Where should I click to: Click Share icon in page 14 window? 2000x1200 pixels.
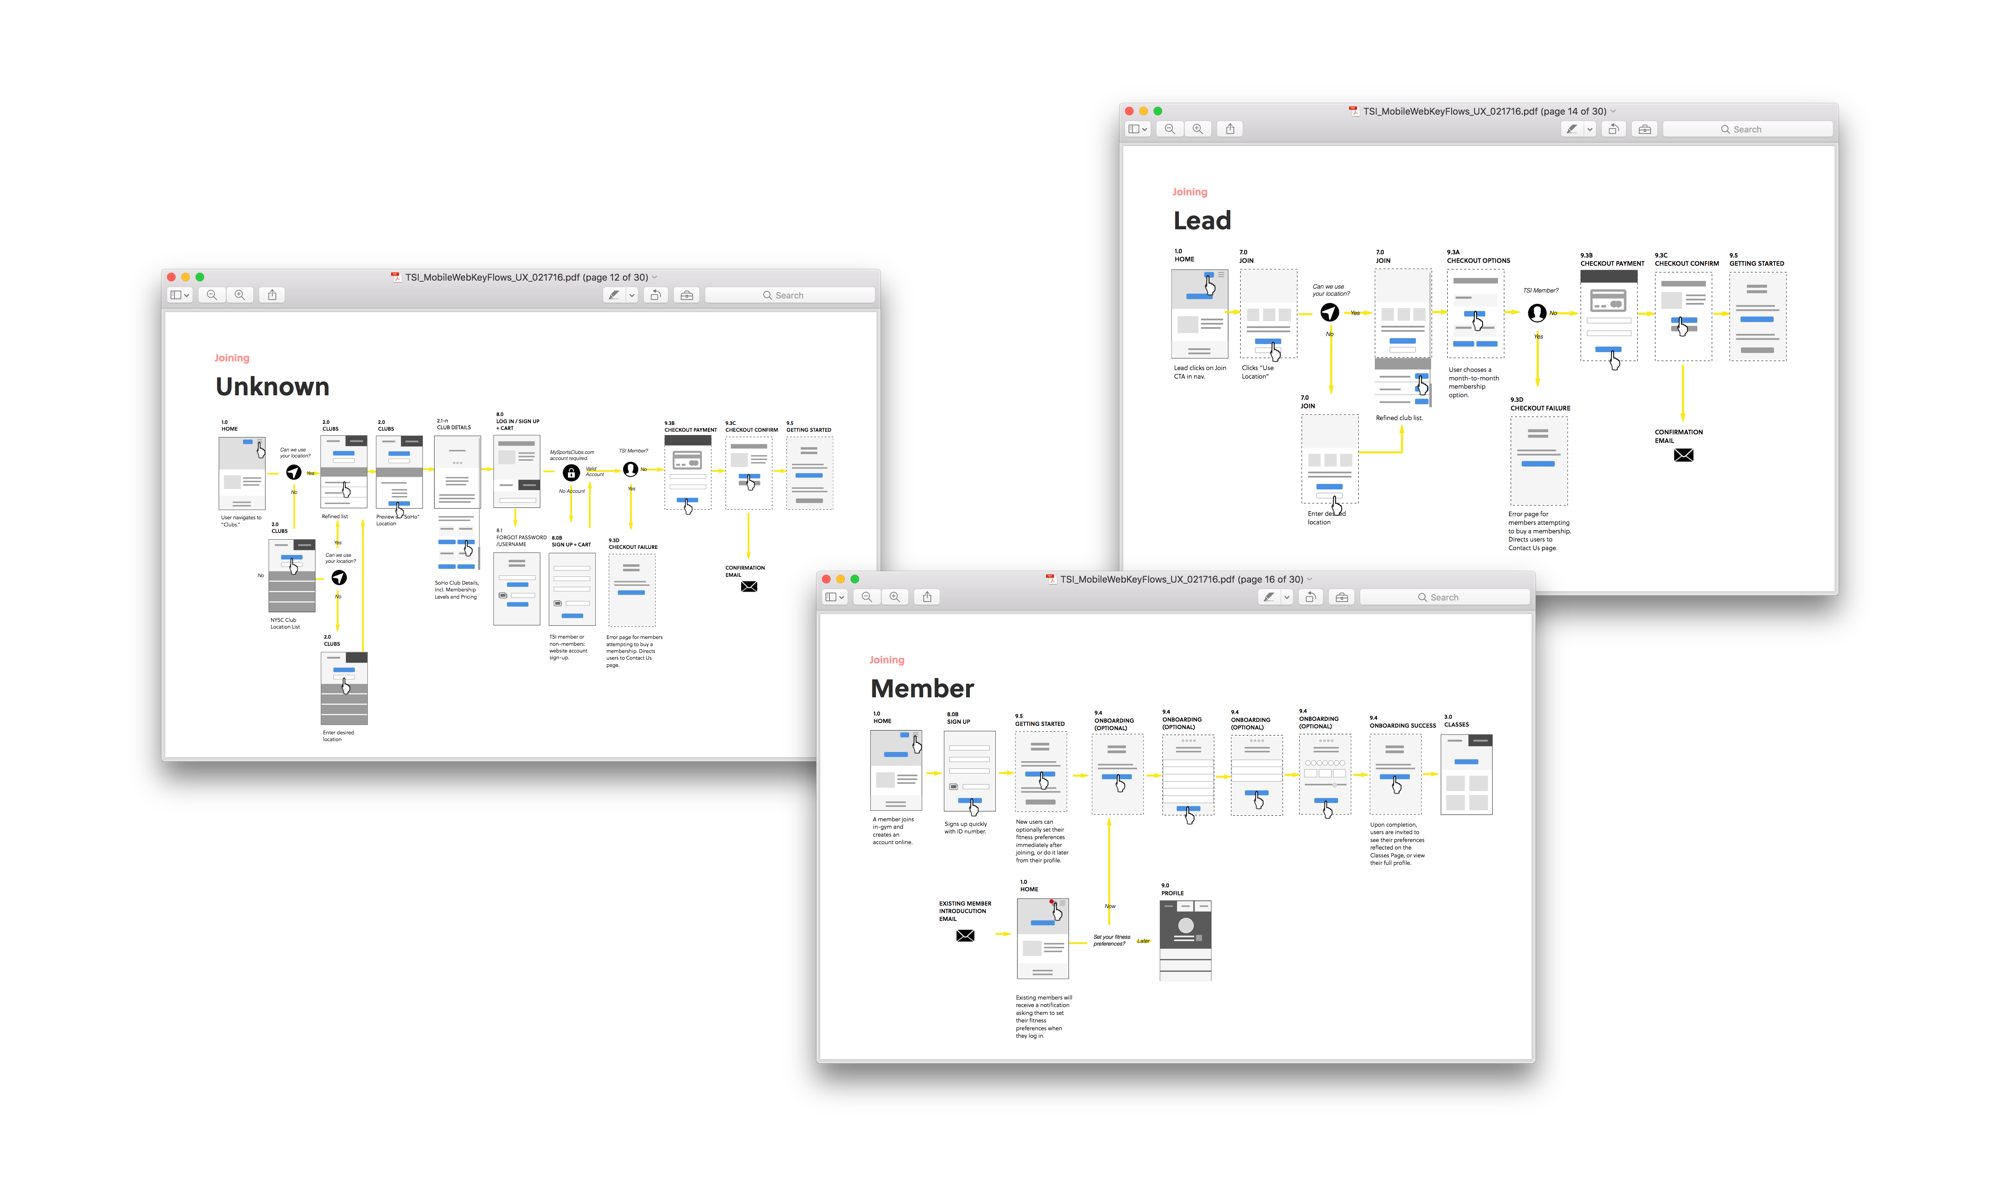[x=1230, y=129]
